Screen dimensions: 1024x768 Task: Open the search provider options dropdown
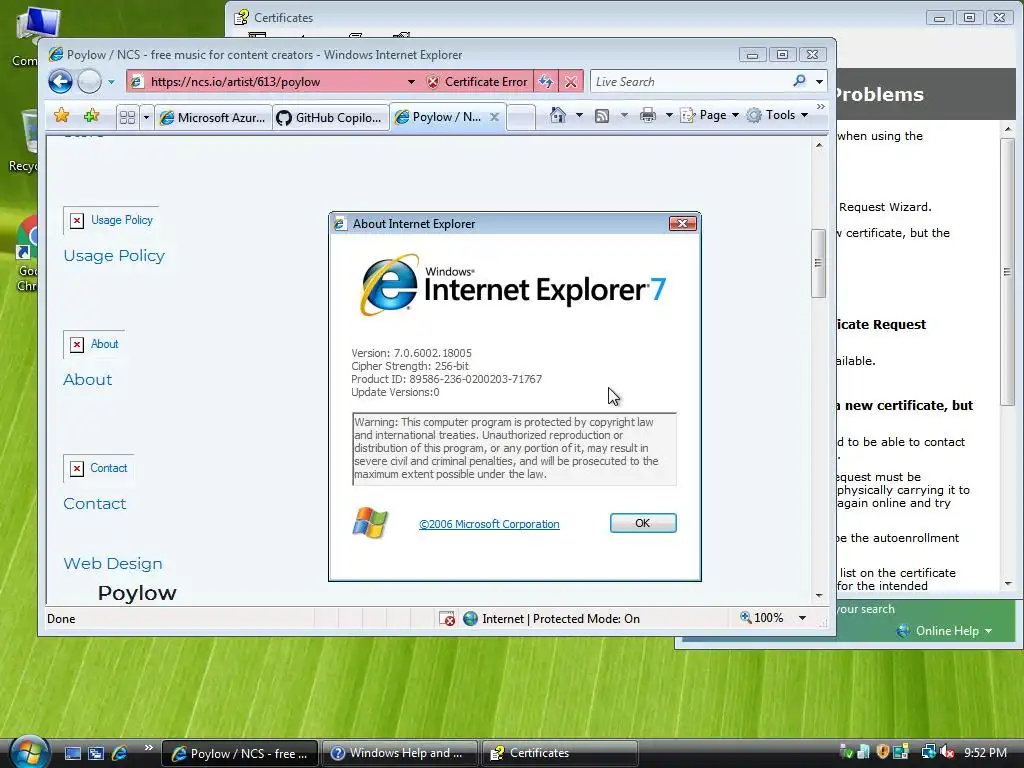(x=819, y=82)
